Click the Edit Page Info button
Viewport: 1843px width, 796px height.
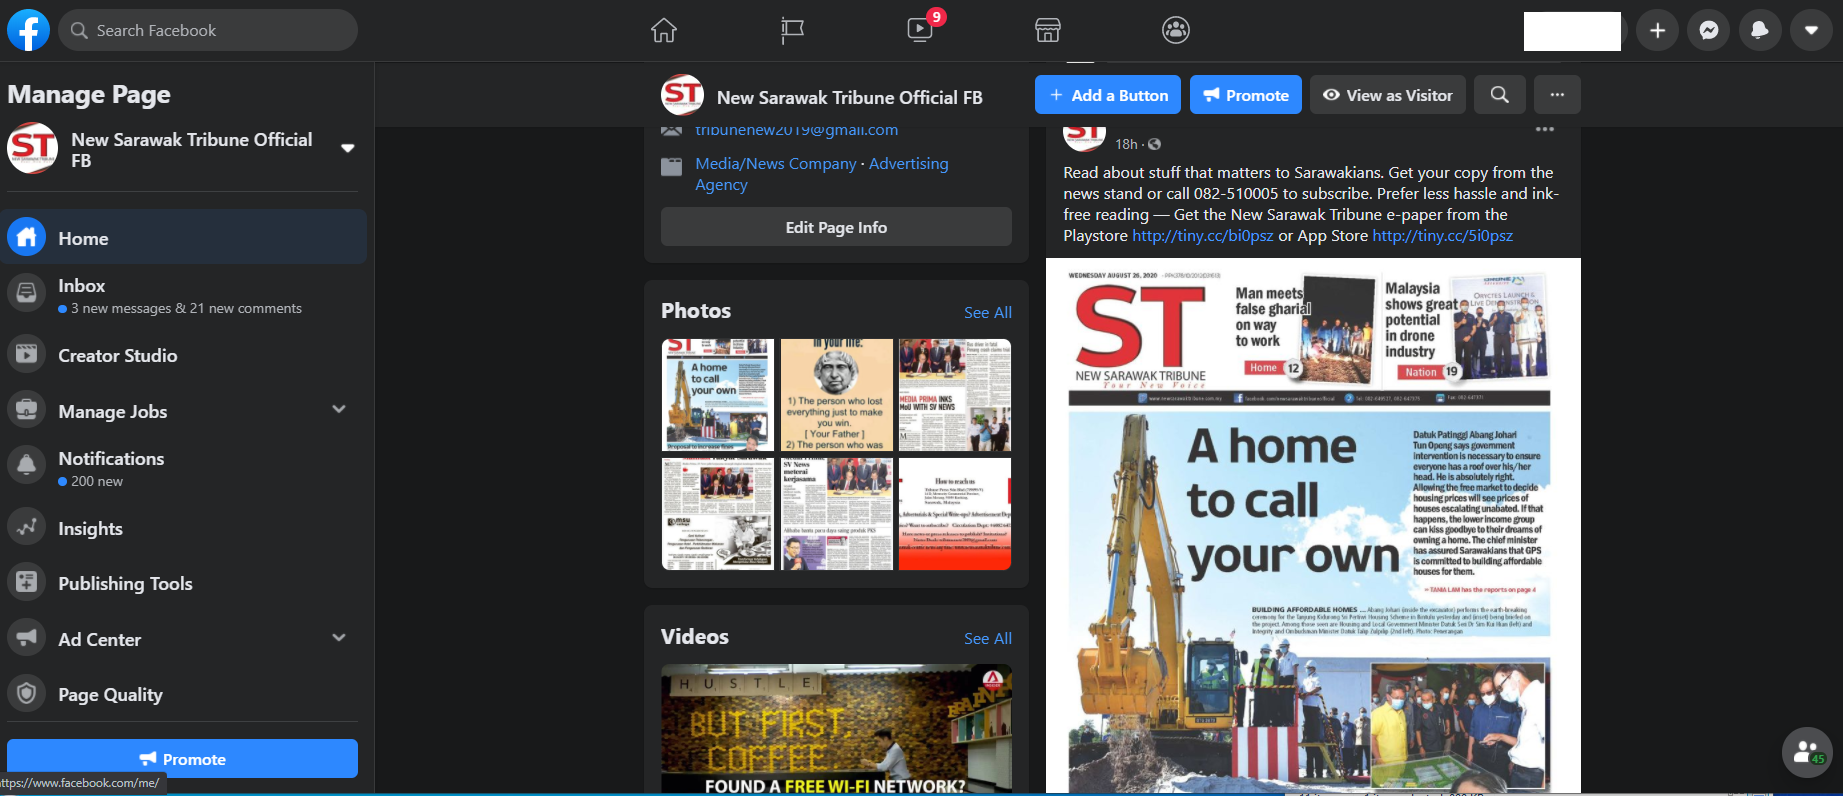[x=836, y=227]
